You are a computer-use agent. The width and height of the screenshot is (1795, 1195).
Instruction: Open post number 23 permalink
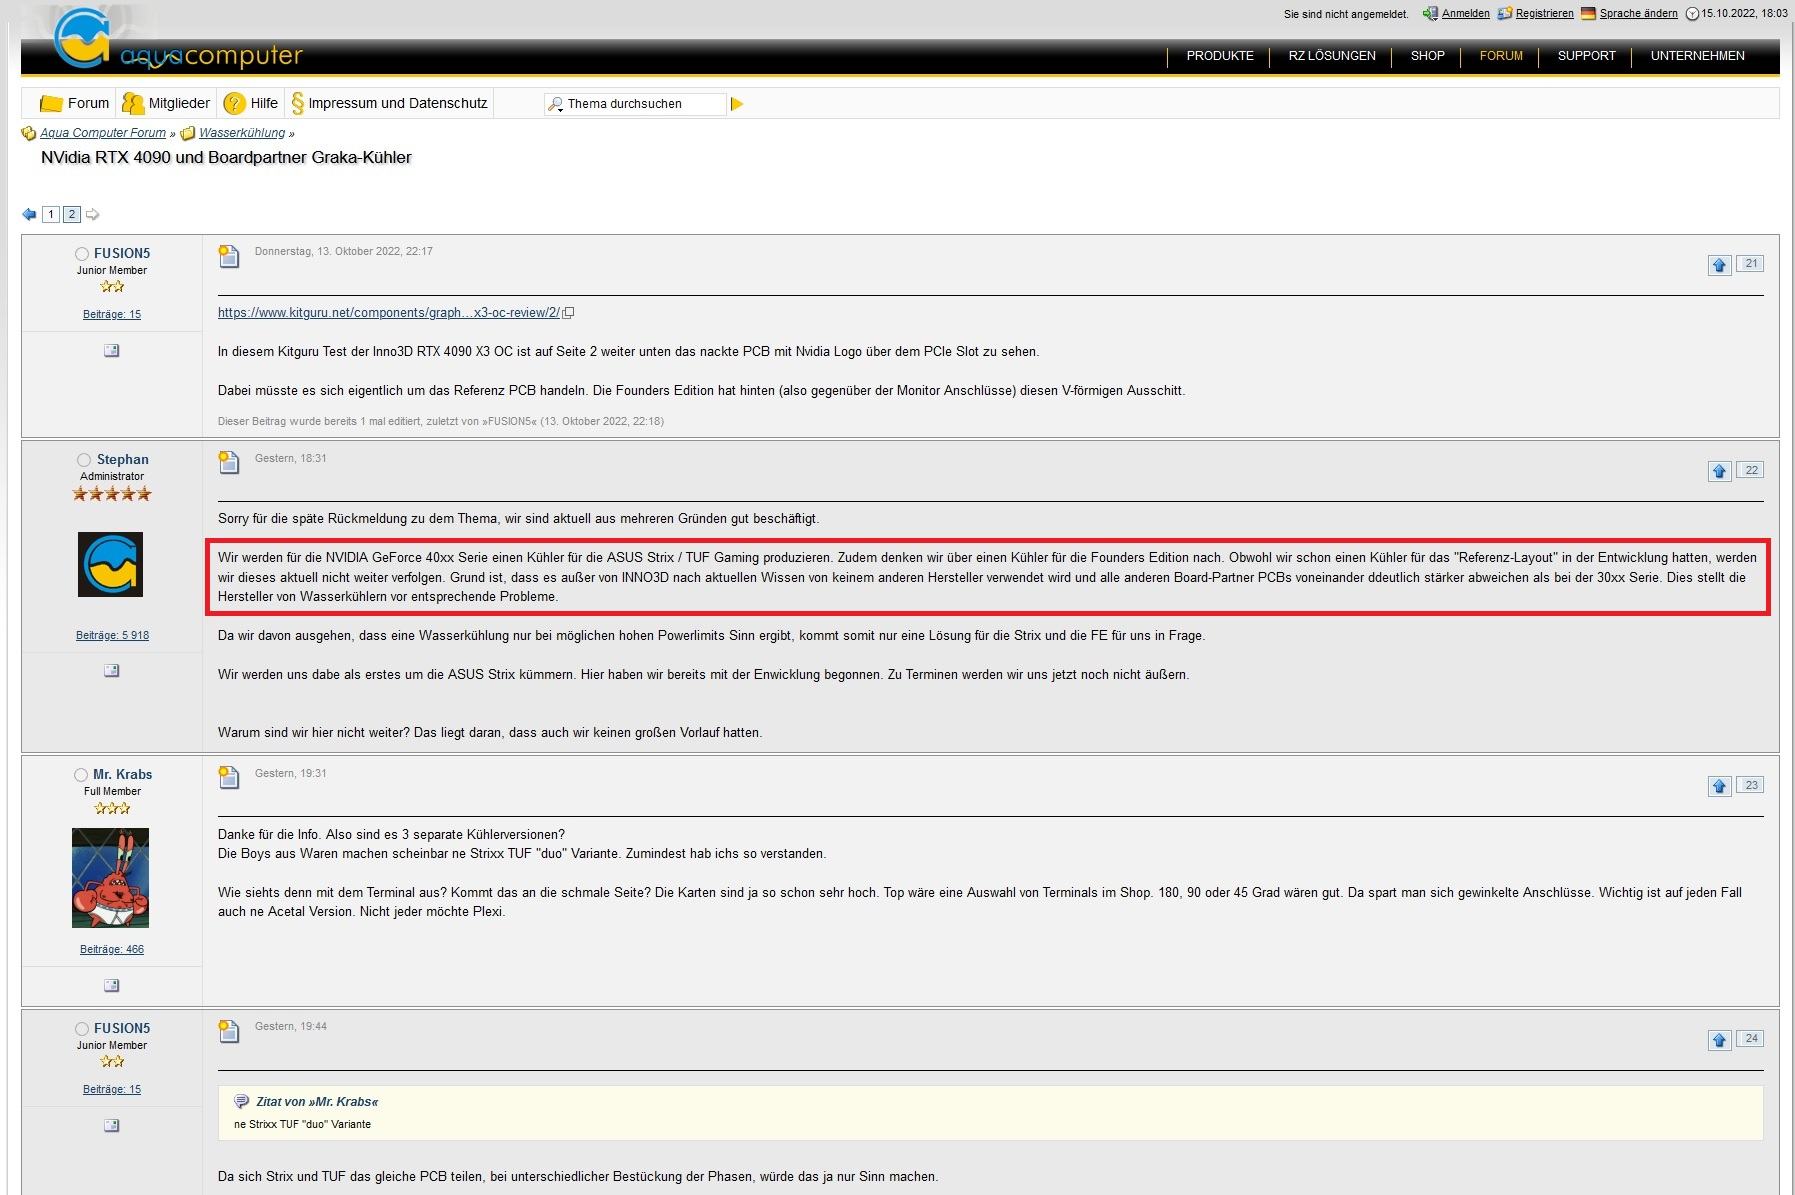[x=1751, y=785]
